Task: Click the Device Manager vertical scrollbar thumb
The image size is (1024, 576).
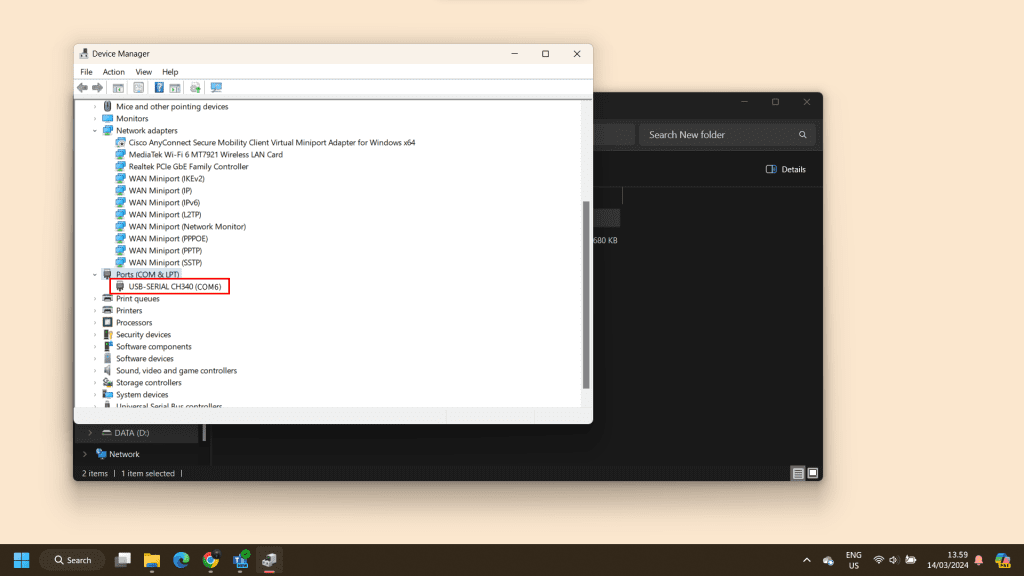Action: pos(586,295)
